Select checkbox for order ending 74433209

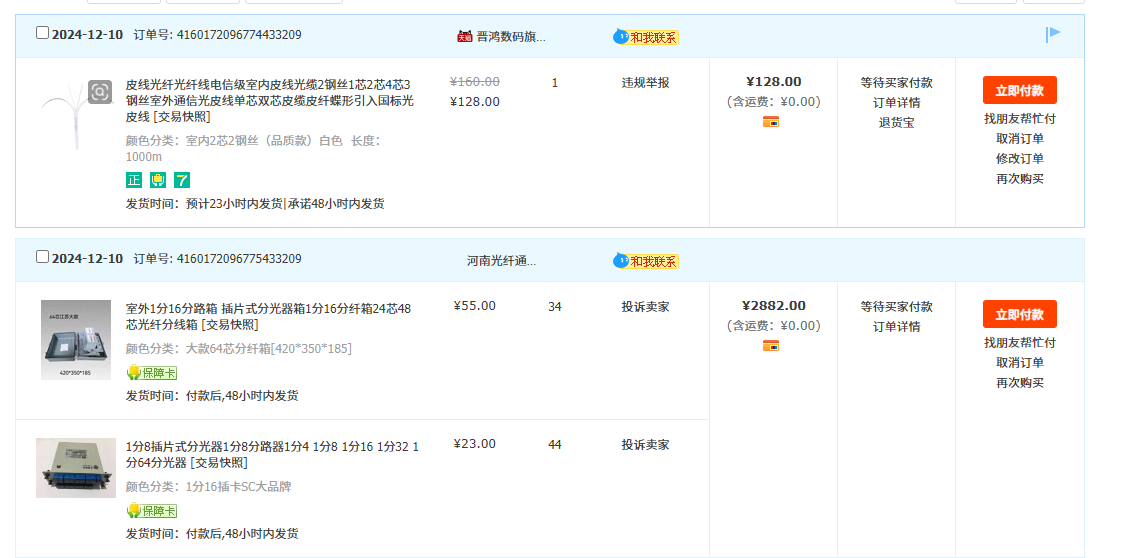point(42,33)
